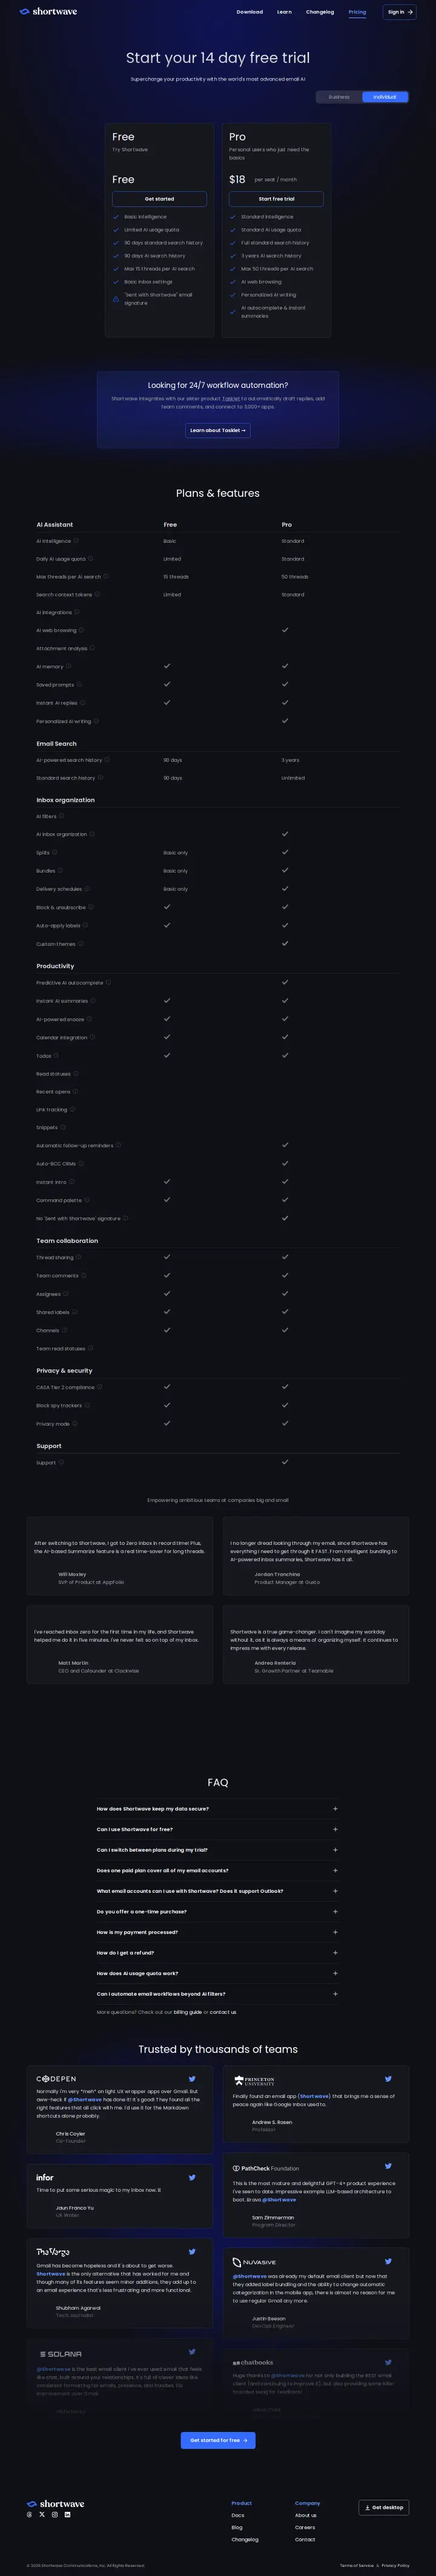Viewport: 436px width, 2576px height.
Task: Select Individual on the plan toggle
Action: (385, 97)
